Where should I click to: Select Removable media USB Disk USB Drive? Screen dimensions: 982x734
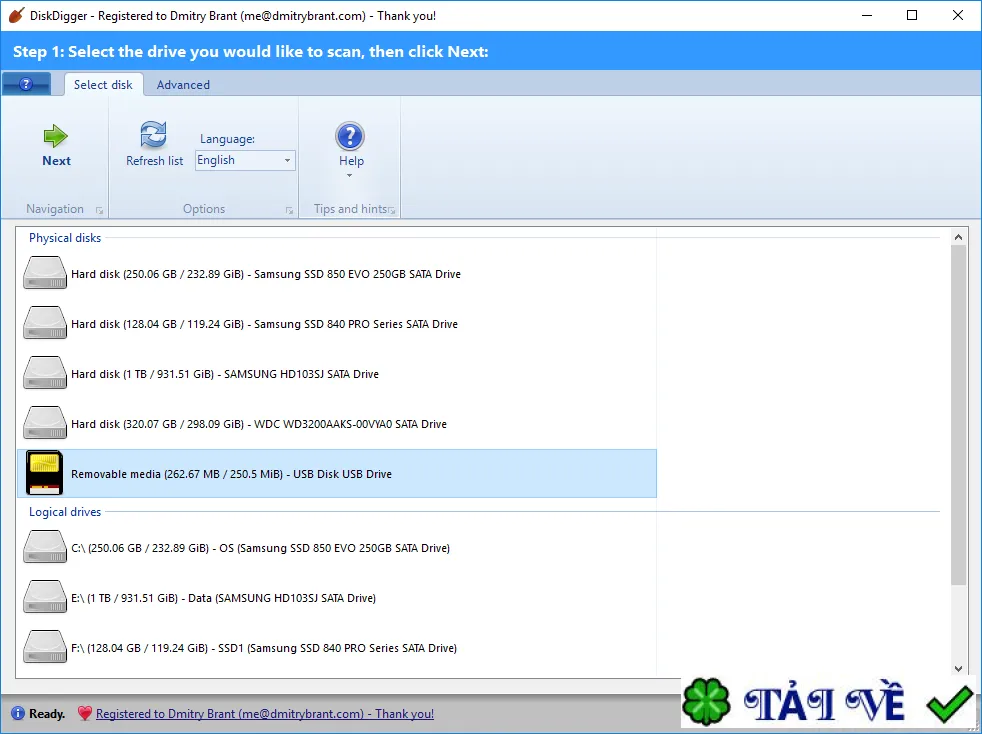tap(337, 473)
